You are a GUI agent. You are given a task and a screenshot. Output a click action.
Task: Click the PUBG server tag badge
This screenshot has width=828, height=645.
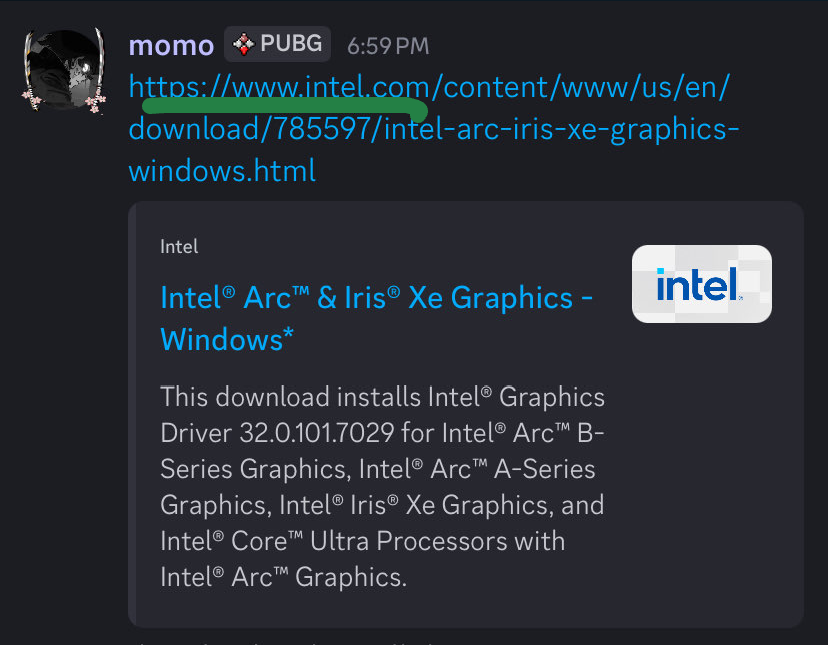point(277,44)
